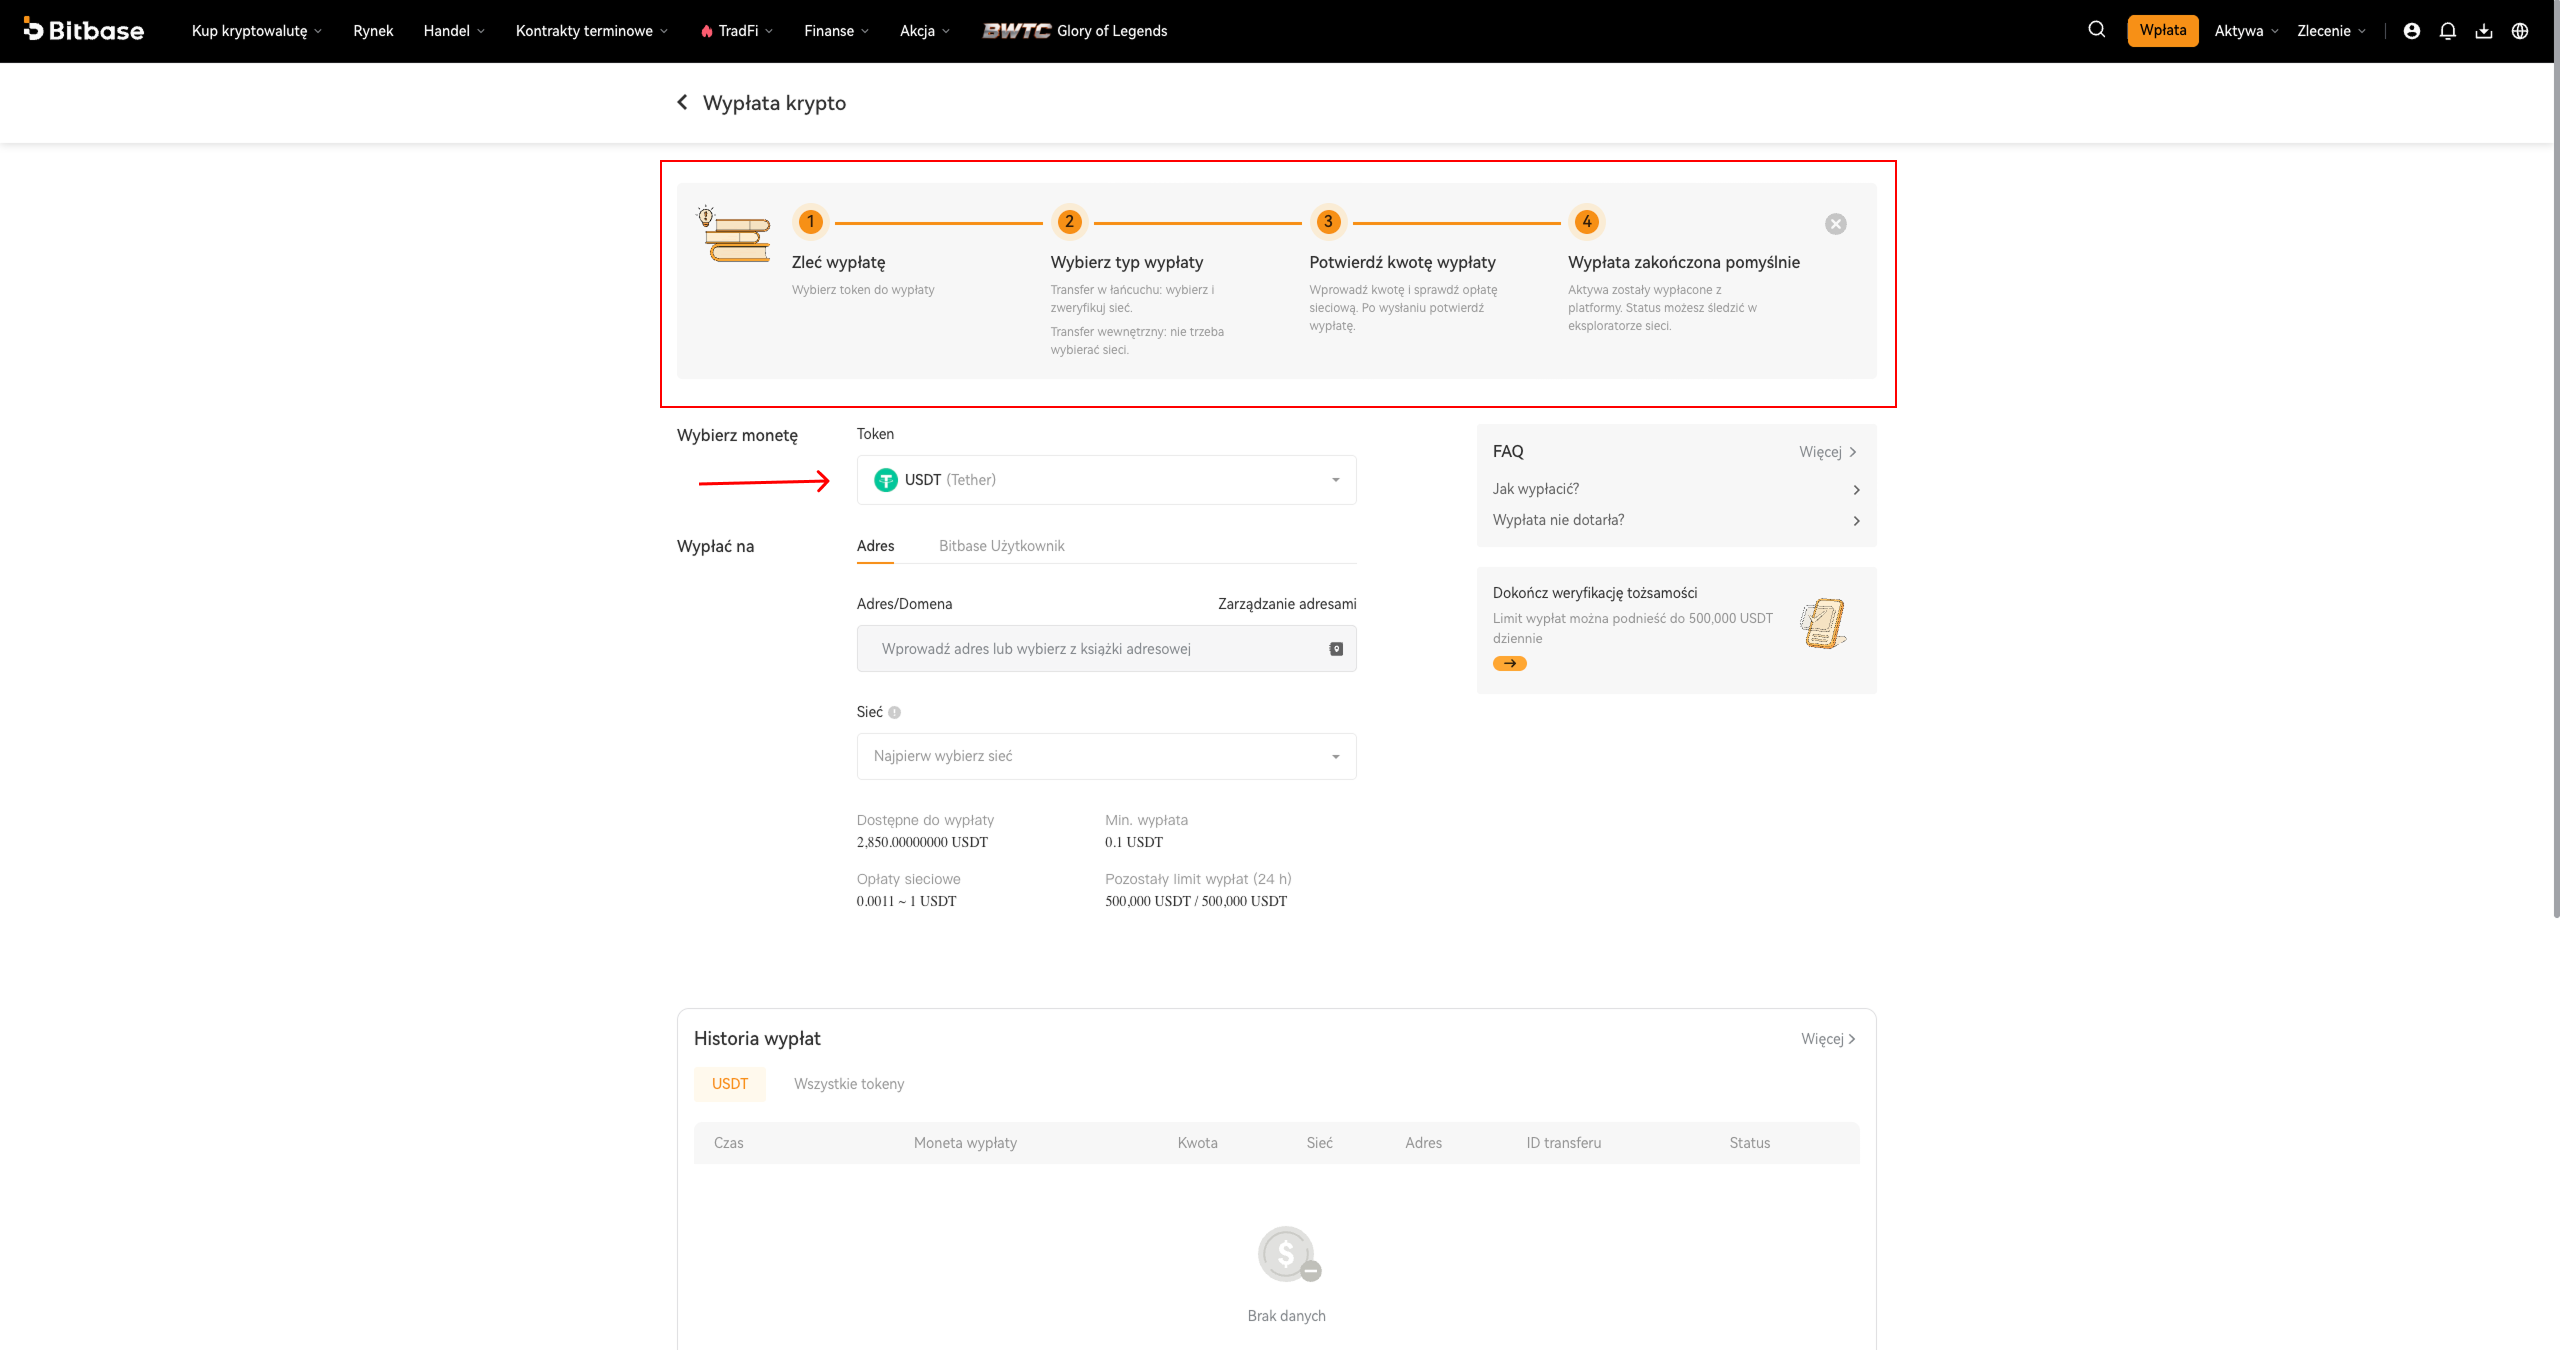Switch to Bitbase Użytkownik tab
Screen dimensions: 2560x1350
coord(1001,546)
